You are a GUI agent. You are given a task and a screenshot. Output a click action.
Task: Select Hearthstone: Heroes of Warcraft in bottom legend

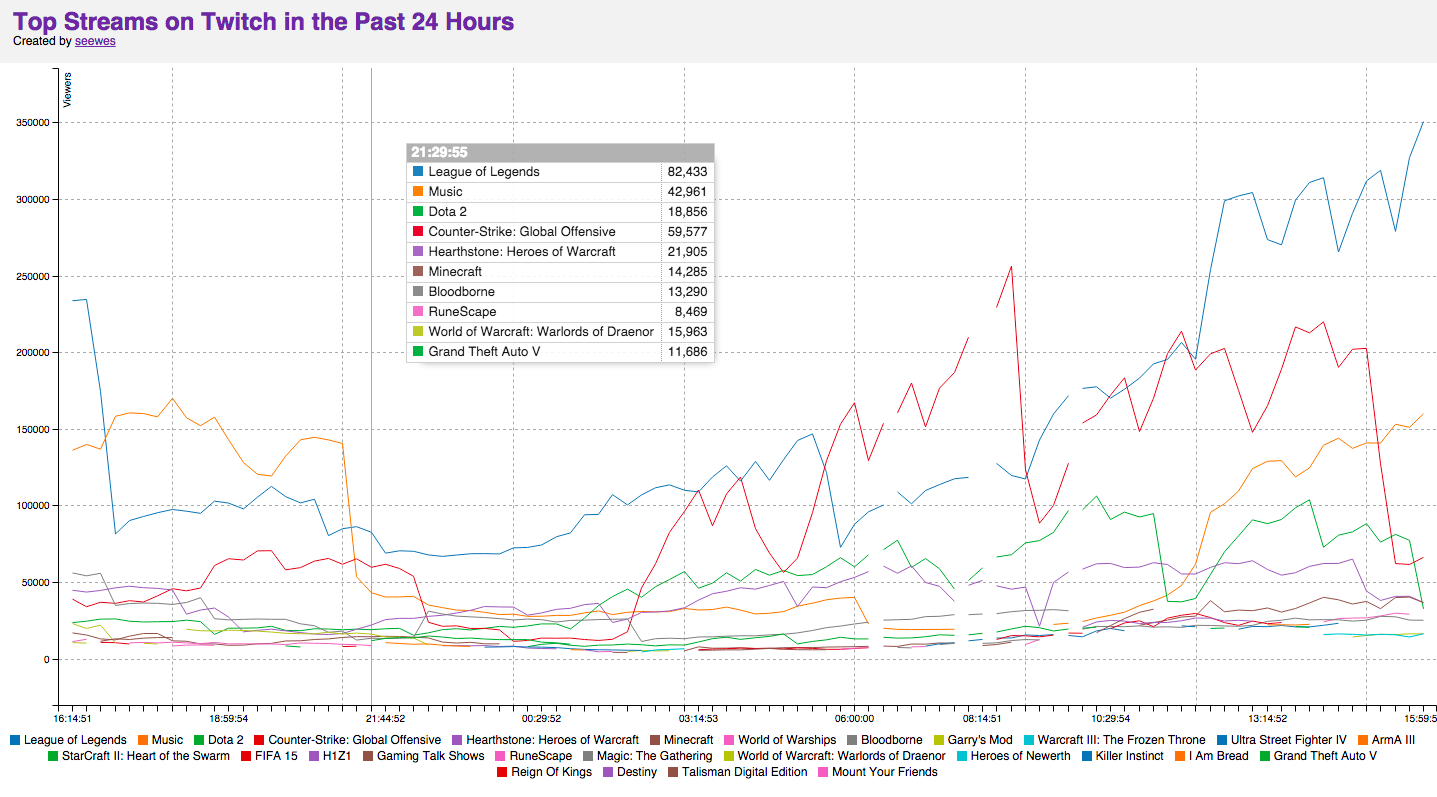pyautogui.click(x=552, y=740)
